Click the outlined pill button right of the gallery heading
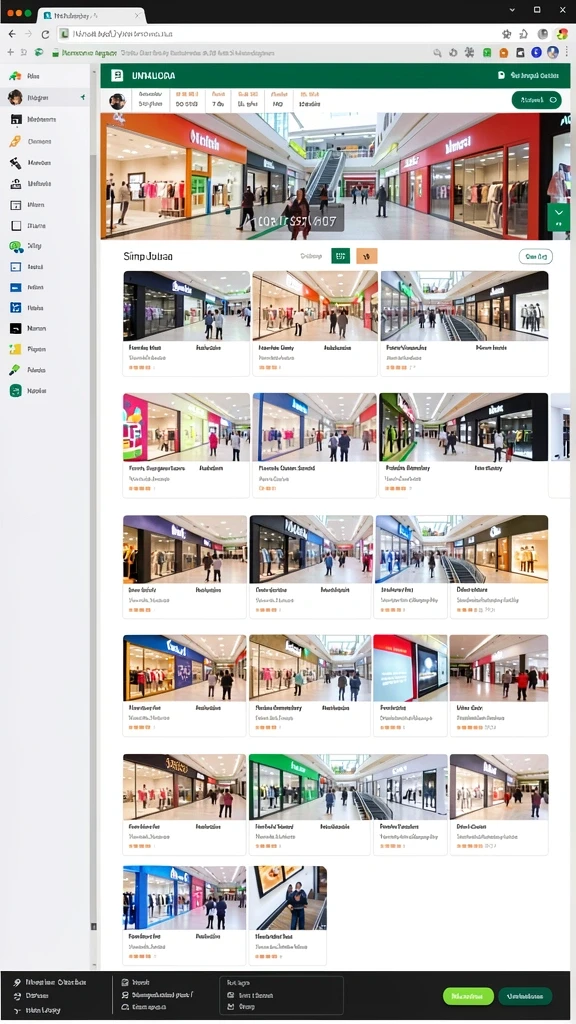Viewport: 576px width, 1024px height. [x=536, y=257]
